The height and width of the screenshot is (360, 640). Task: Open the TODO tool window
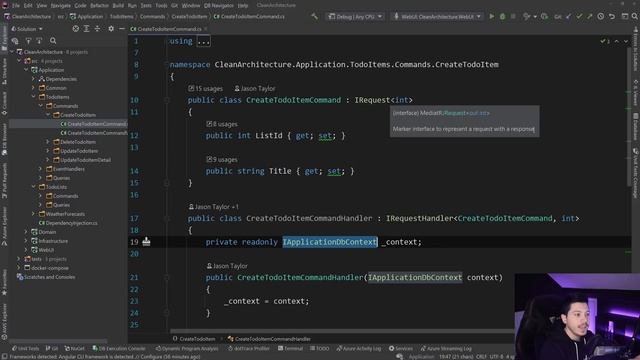(x=319, y=349)
